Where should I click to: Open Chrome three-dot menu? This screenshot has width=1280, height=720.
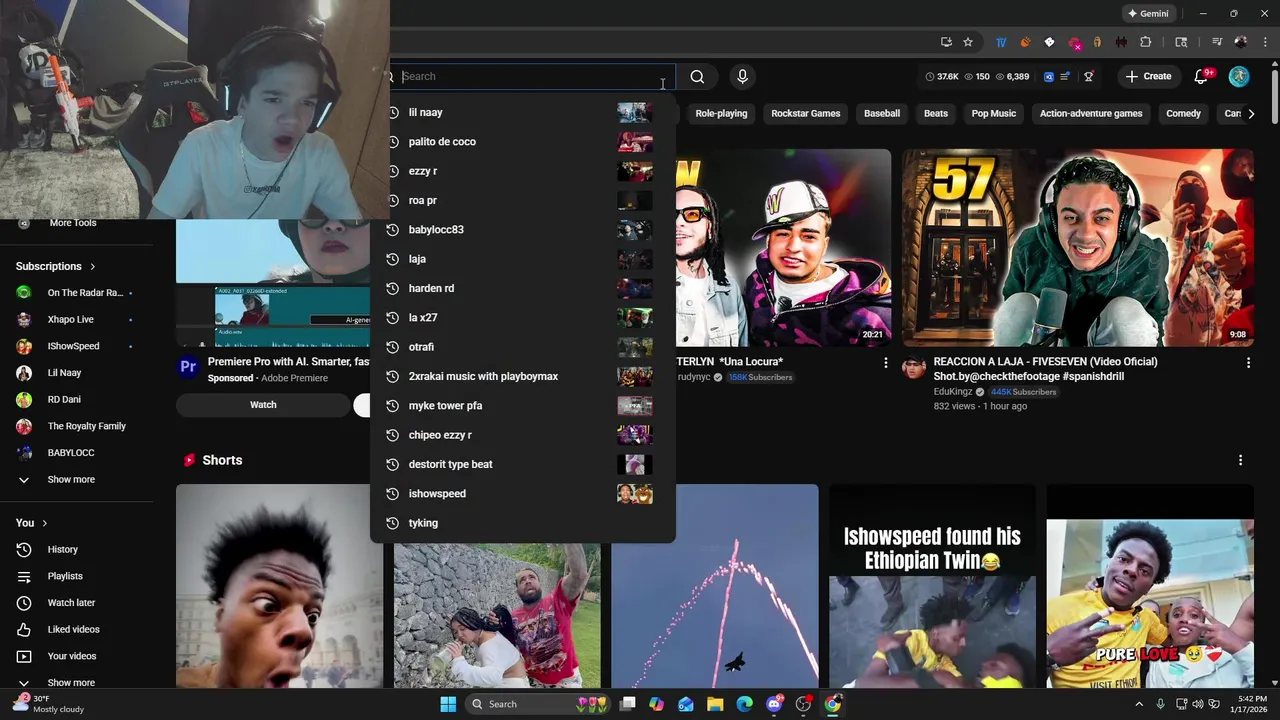(1264, 42)
